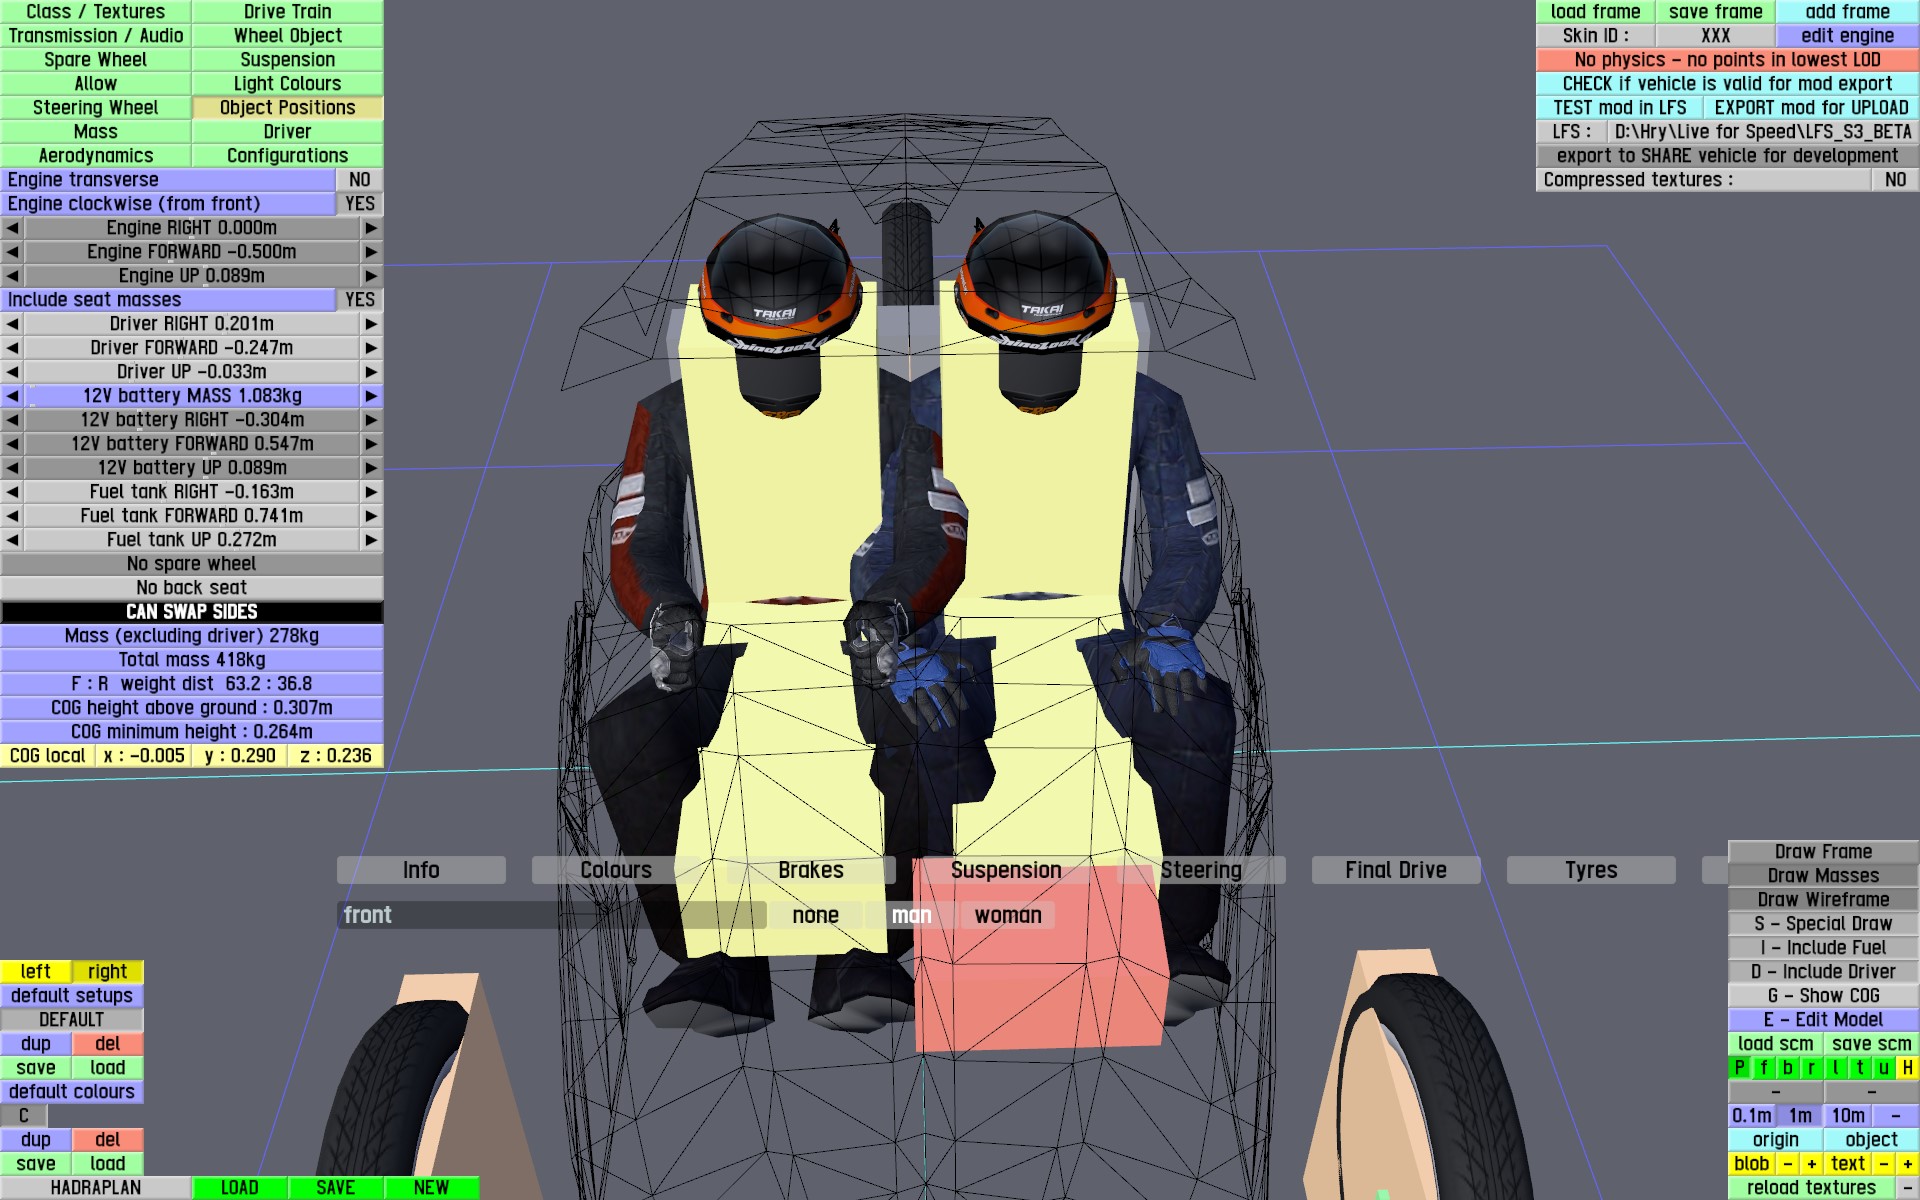Screen dimensions: 1920x1200
Task: Open the Suspension setup tab
Action: [1006, 870]
